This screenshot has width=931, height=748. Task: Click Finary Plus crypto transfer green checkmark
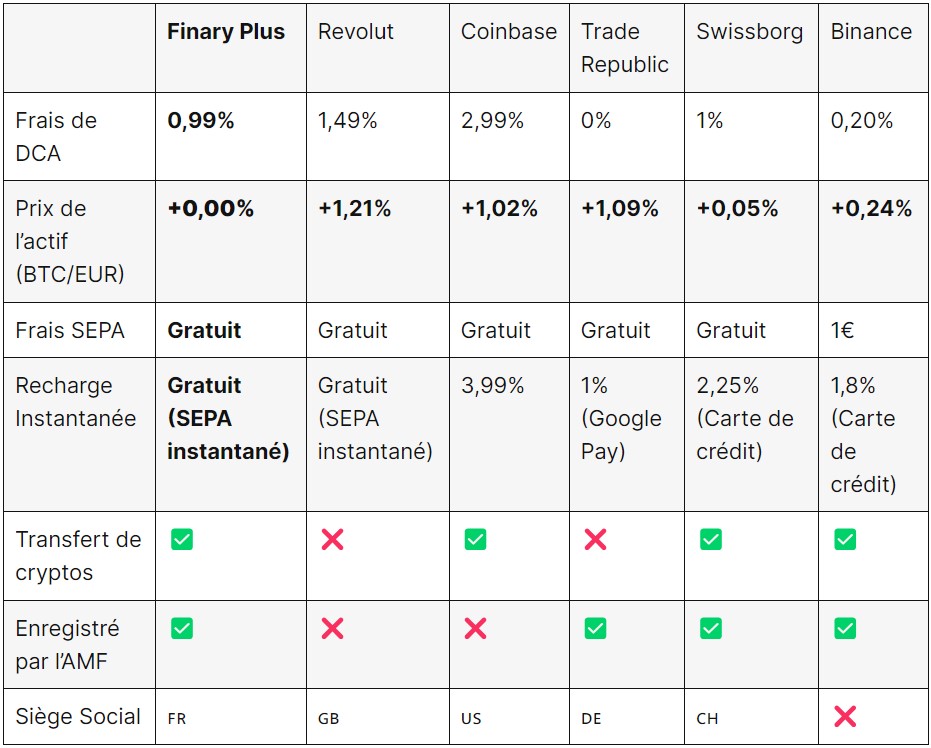[x=182, y=540]
